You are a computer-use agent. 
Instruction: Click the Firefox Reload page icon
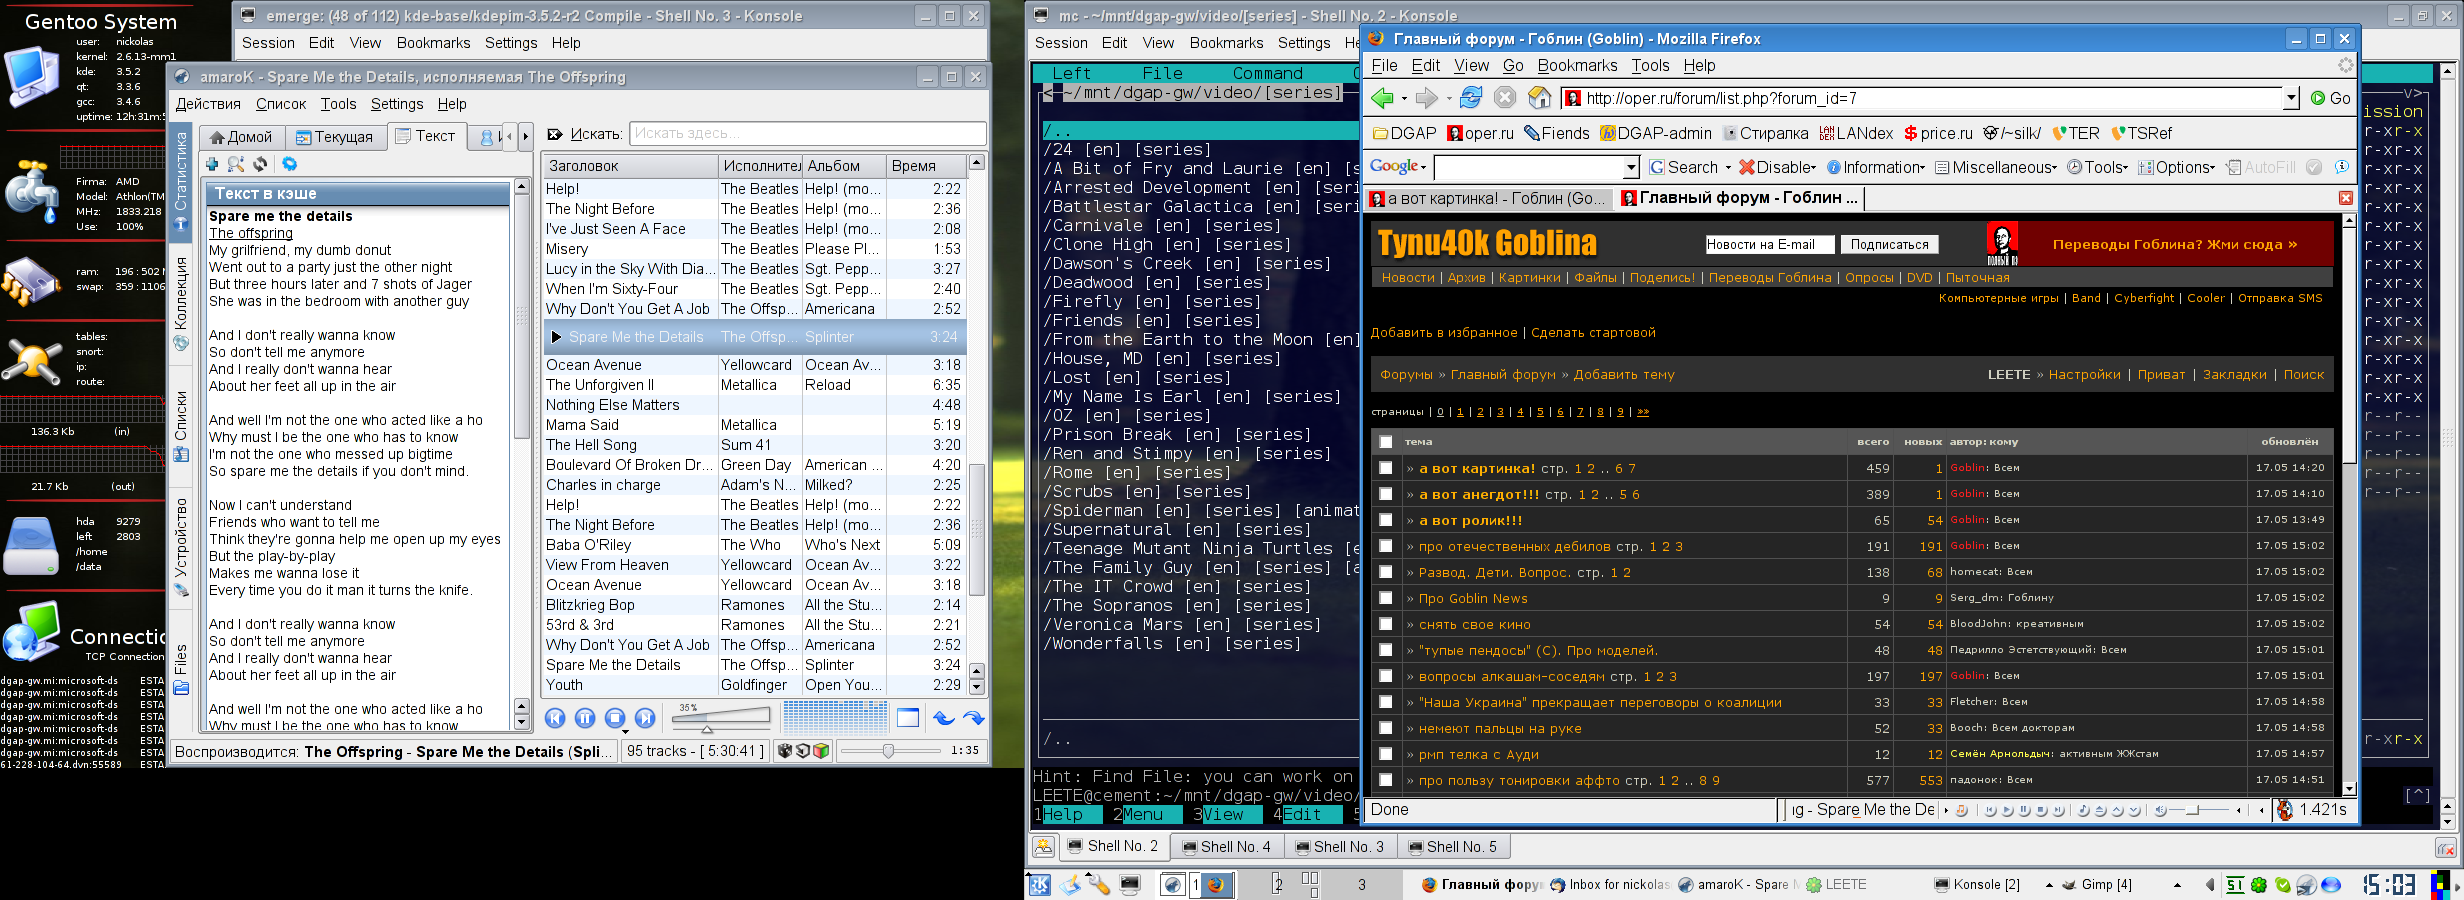[x=1470, y=98]
